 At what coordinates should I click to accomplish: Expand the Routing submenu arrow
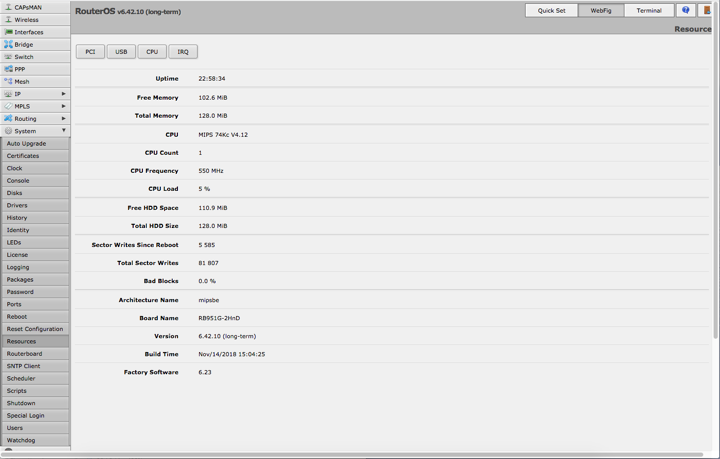[x=63, y=118]
